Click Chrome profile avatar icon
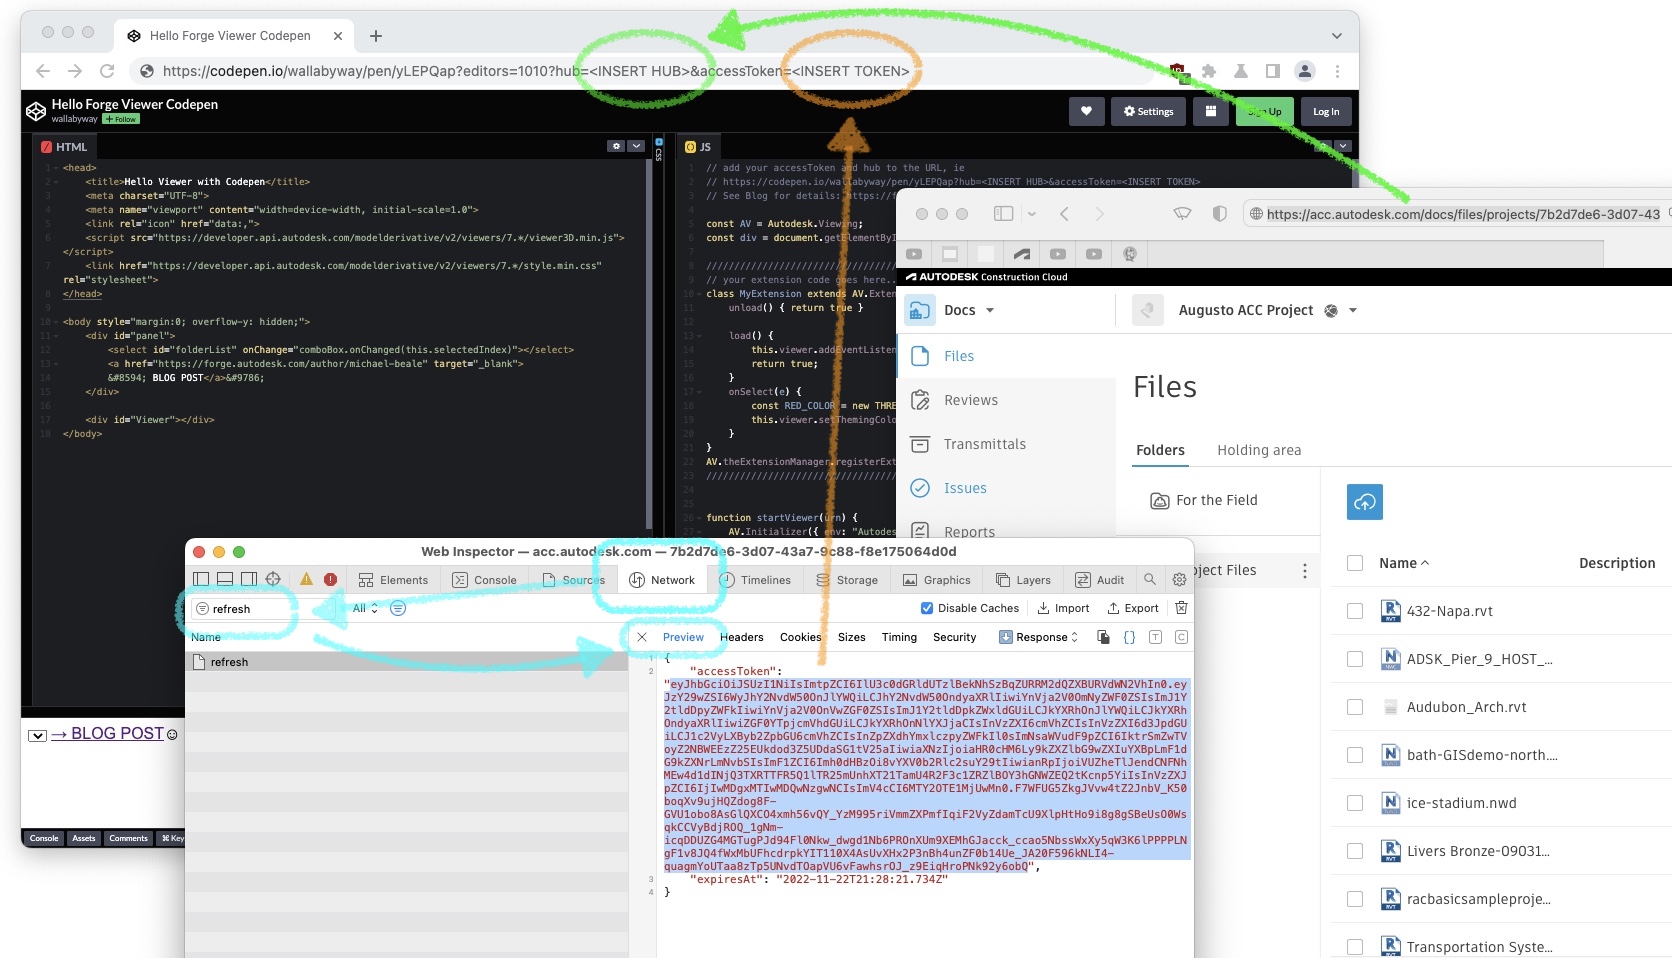Screen dimensions: 1672x958 [1305, 71]
